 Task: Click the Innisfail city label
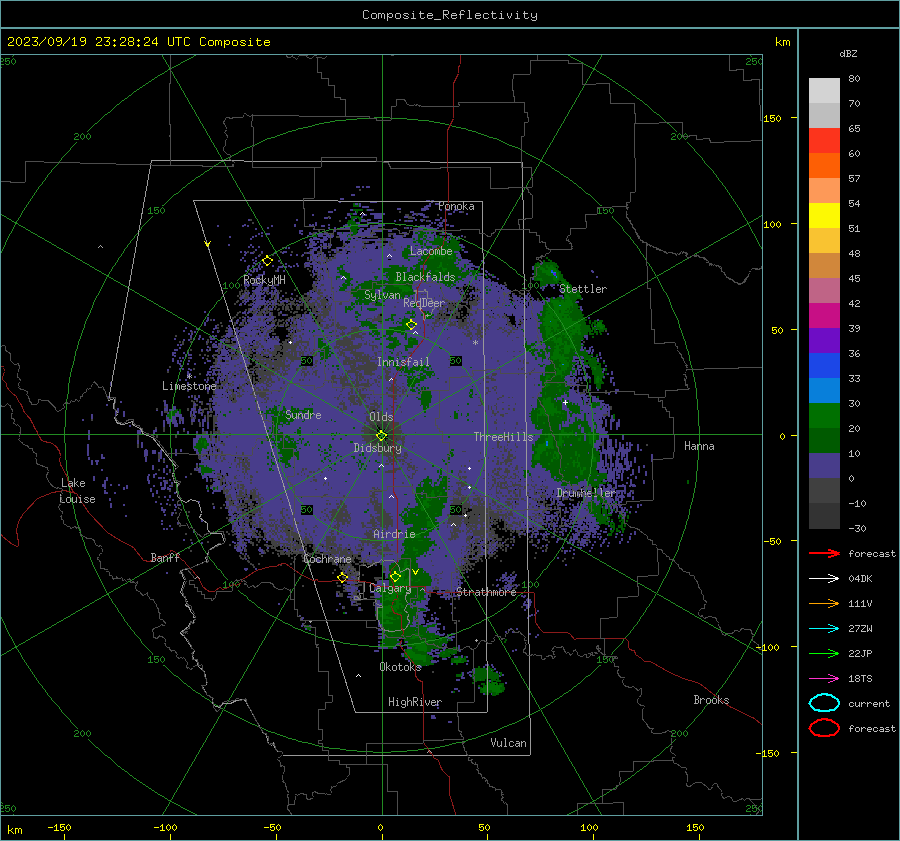pyautogui.click(x=403, y=362)
